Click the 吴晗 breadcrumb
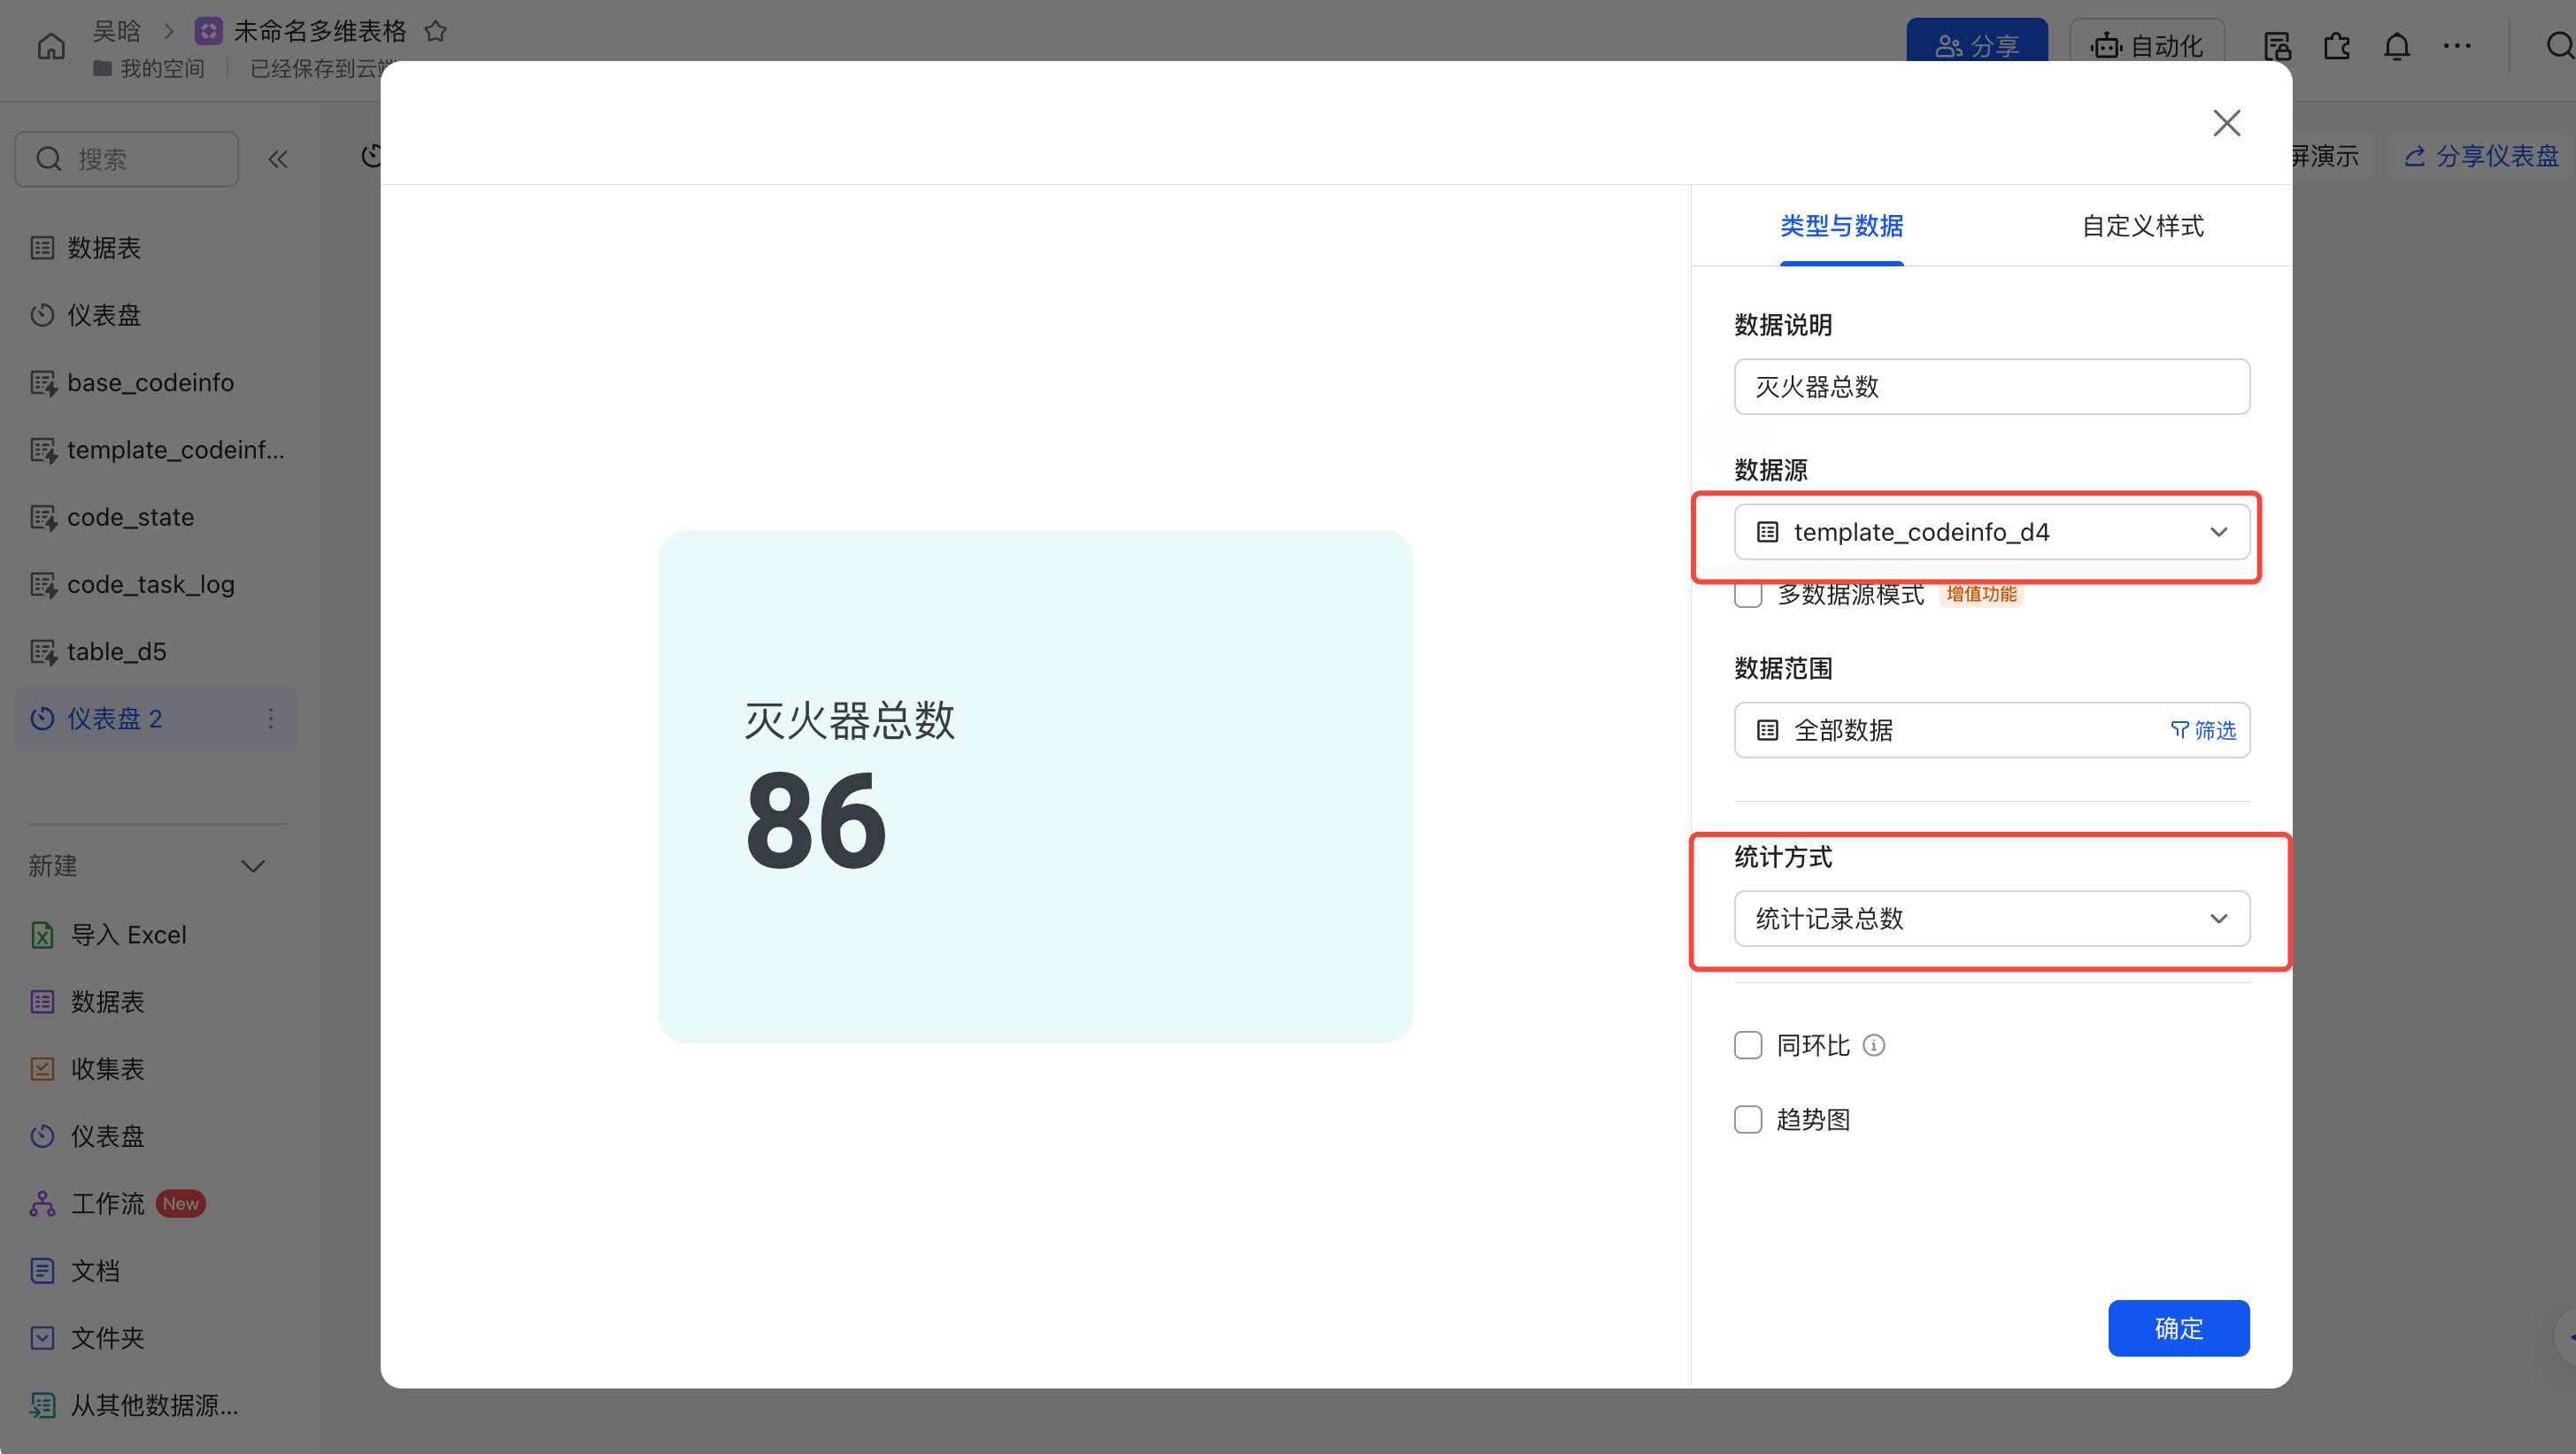 click(x=117, y=32)
